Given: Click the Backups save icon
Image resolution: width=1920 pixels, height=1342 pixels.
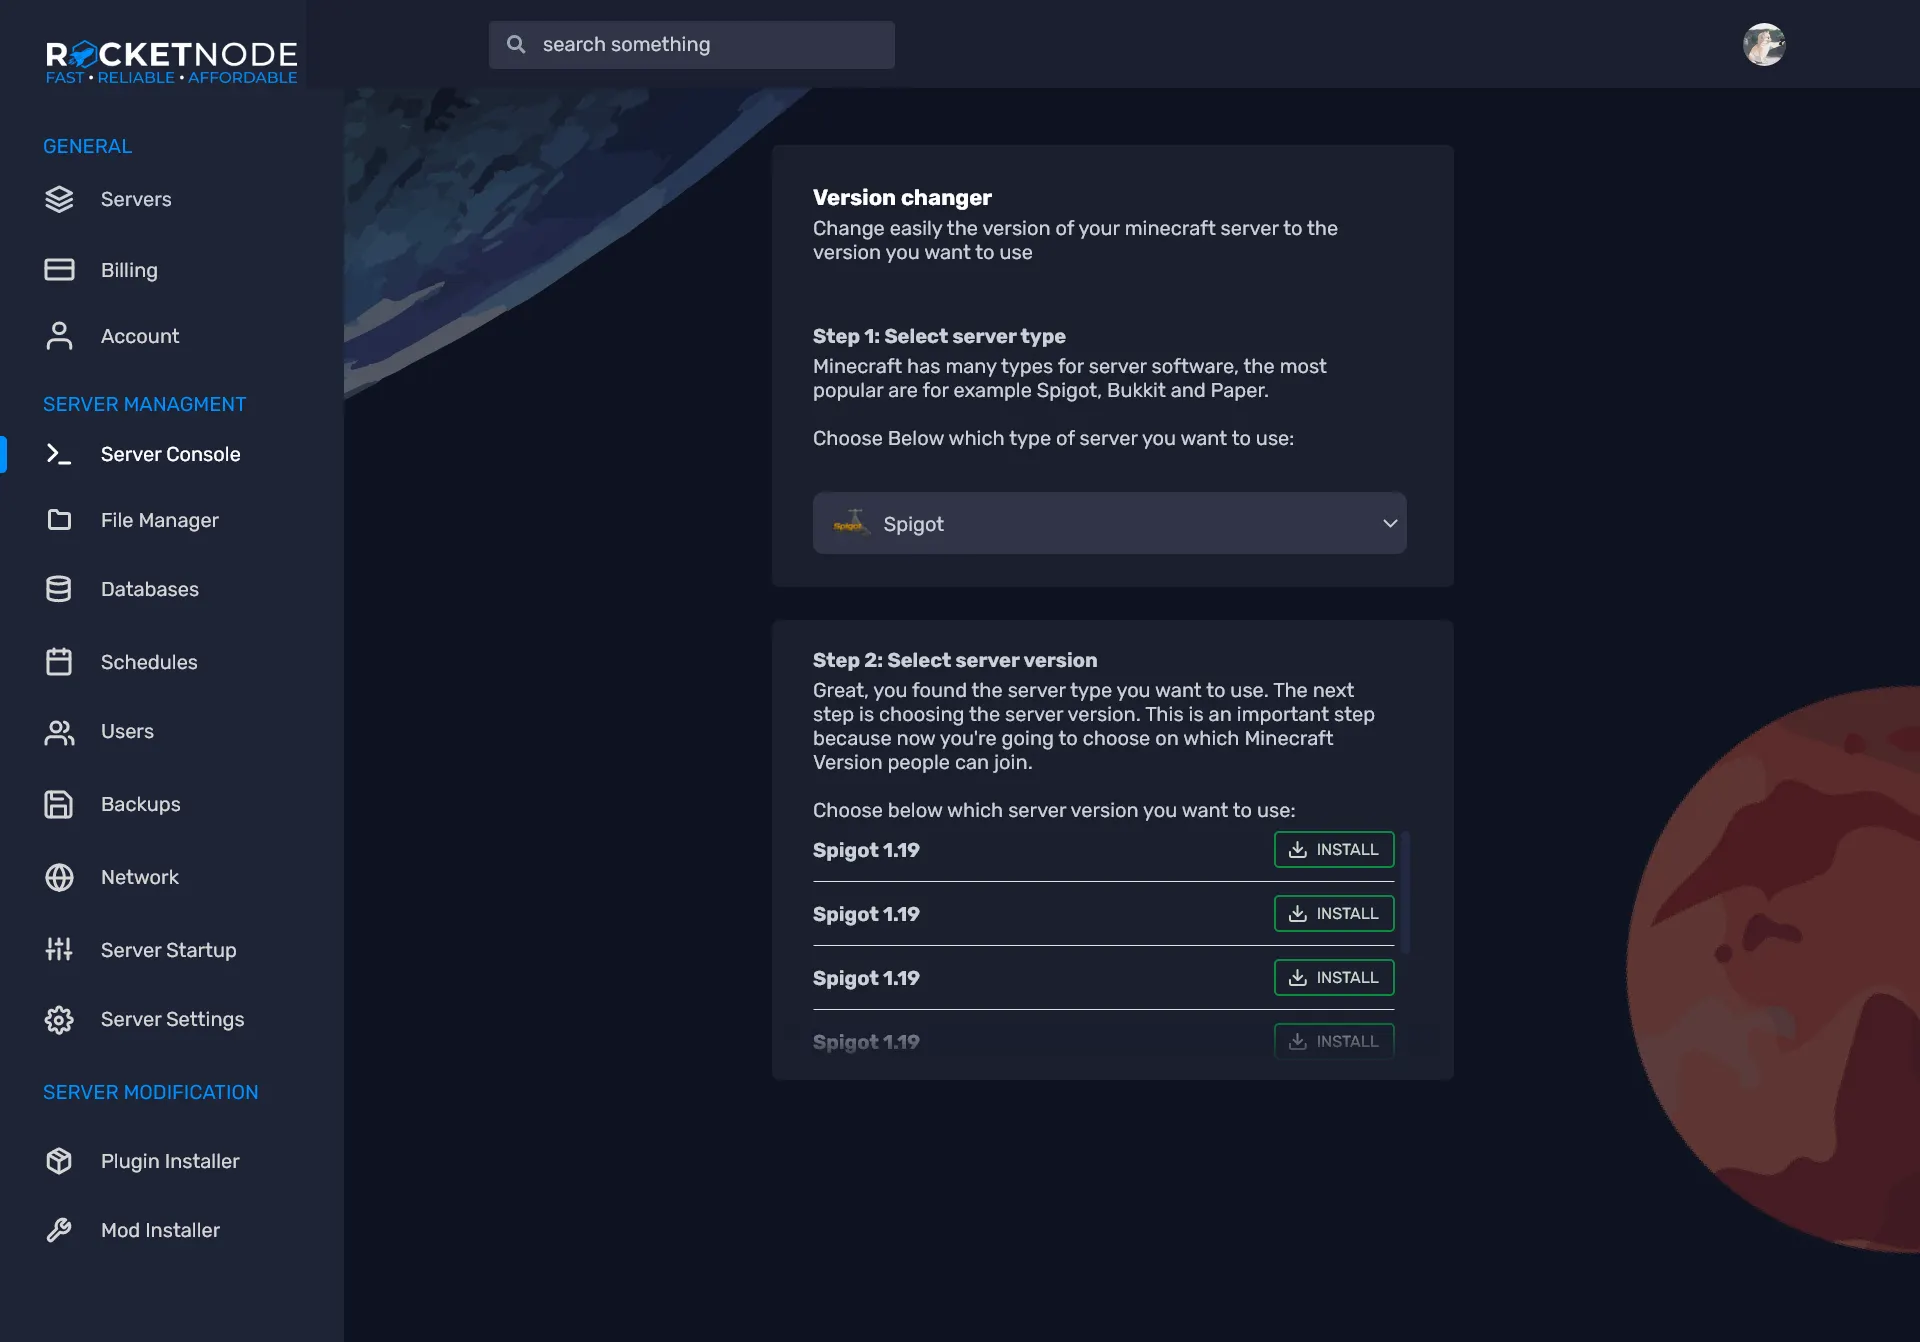Looking at the screenshot, I should click(x=59, y=804).
